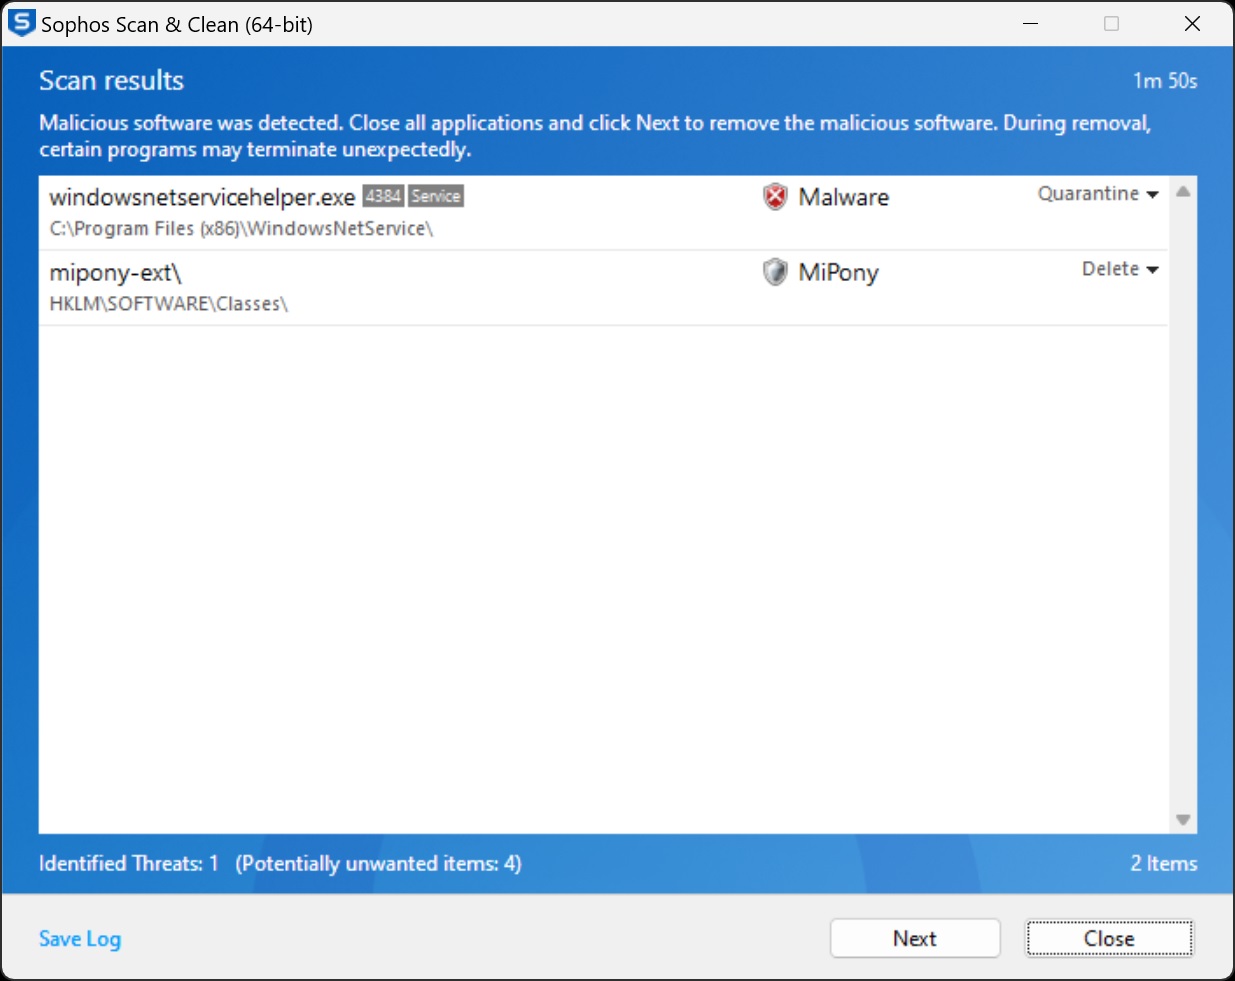Viewport: 1235px width, 981px height.
Task: Select the windowsnetservicehelper.exe entry
Action: (603, 213)
